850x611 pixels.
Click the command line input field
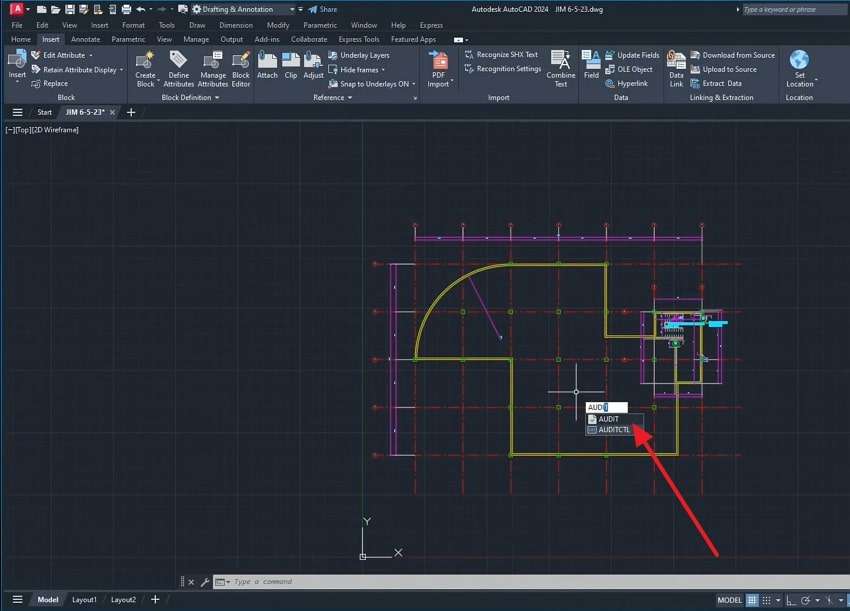(531, 581)
